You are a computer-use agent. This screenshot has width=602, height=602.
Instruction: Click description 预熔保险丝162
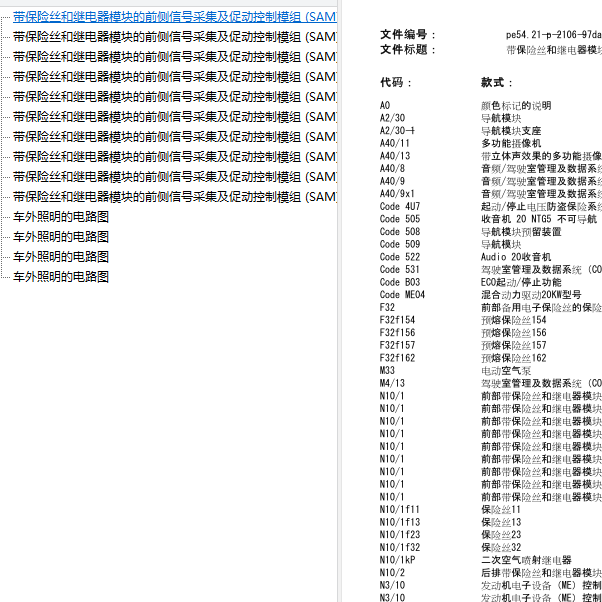point(513,359)
